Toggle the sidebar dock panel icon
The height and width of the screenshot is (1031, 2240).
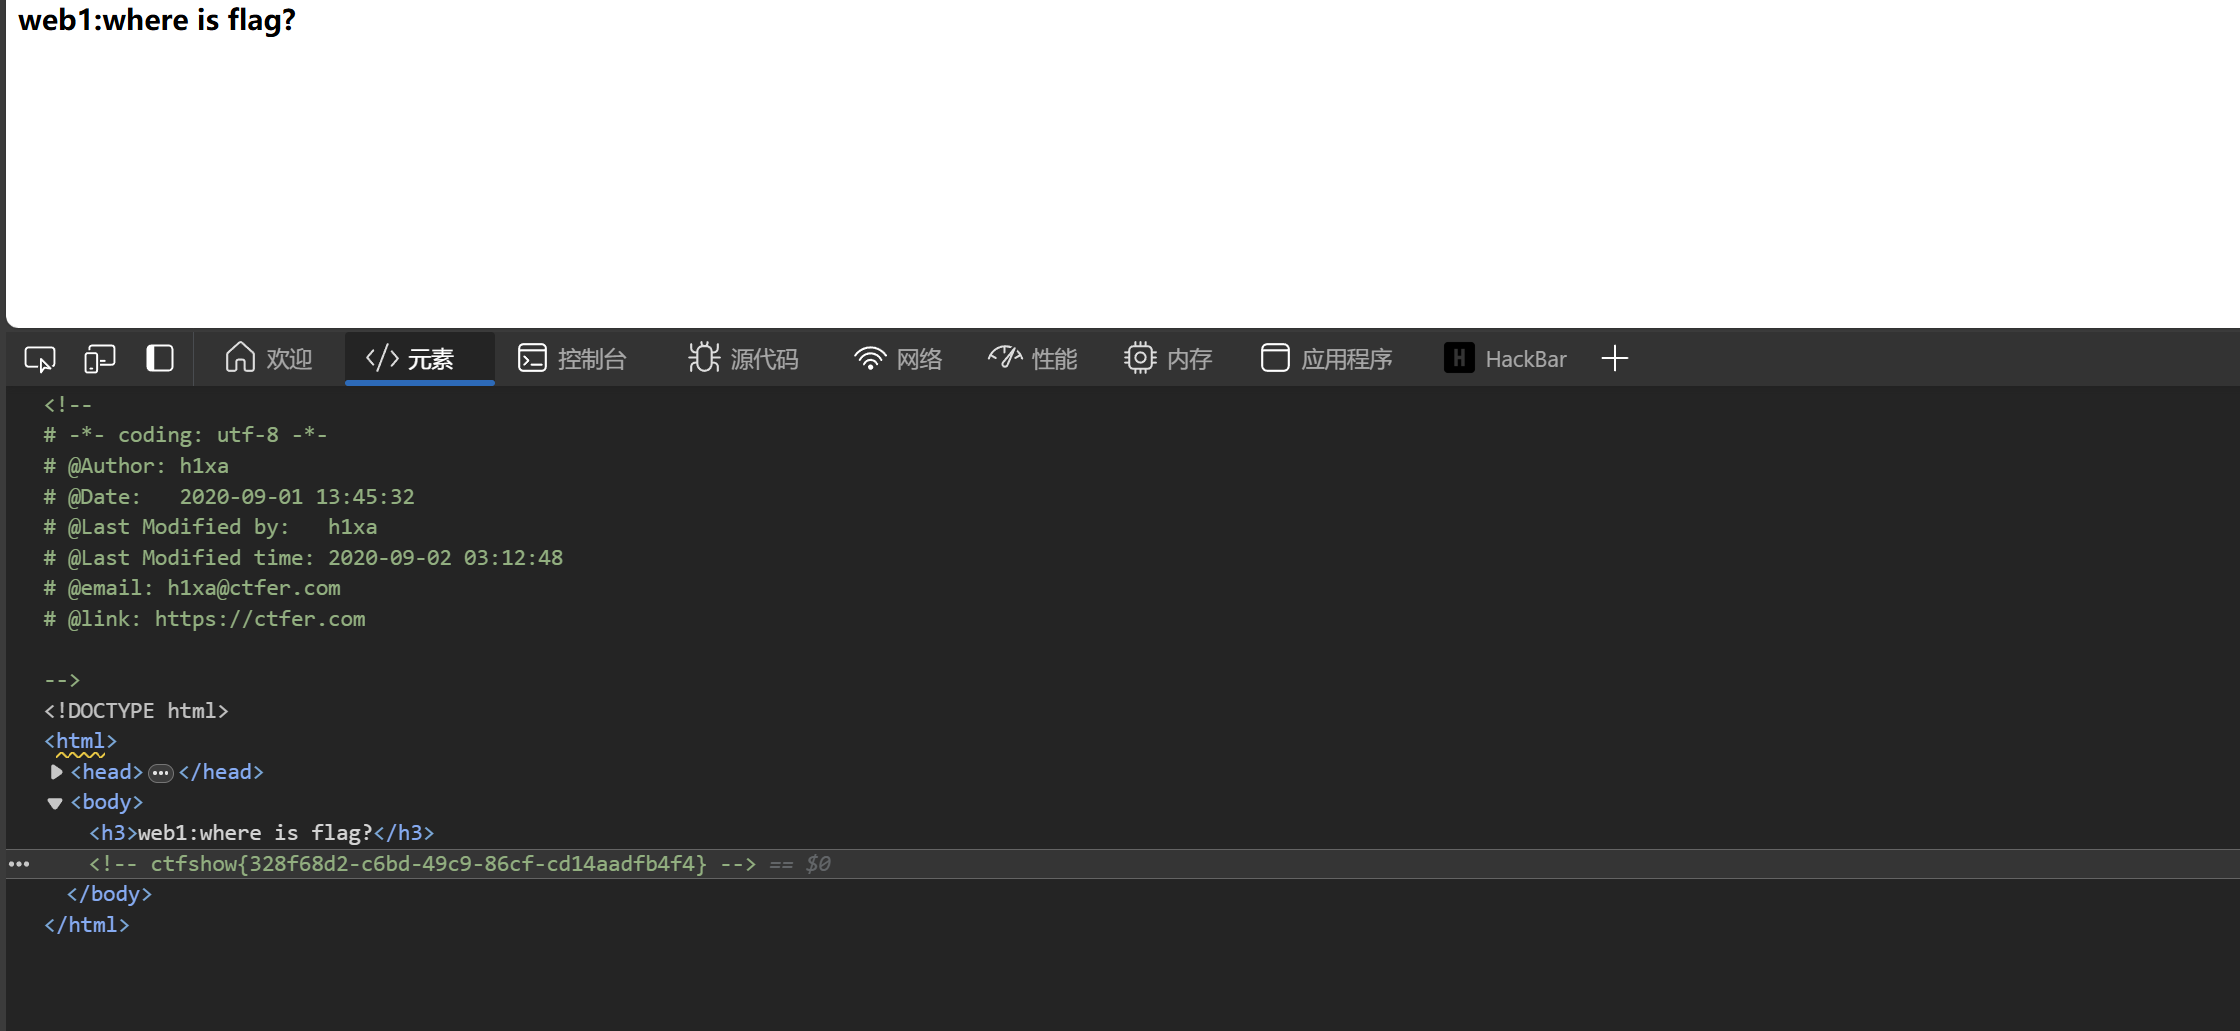click(160, 359)
